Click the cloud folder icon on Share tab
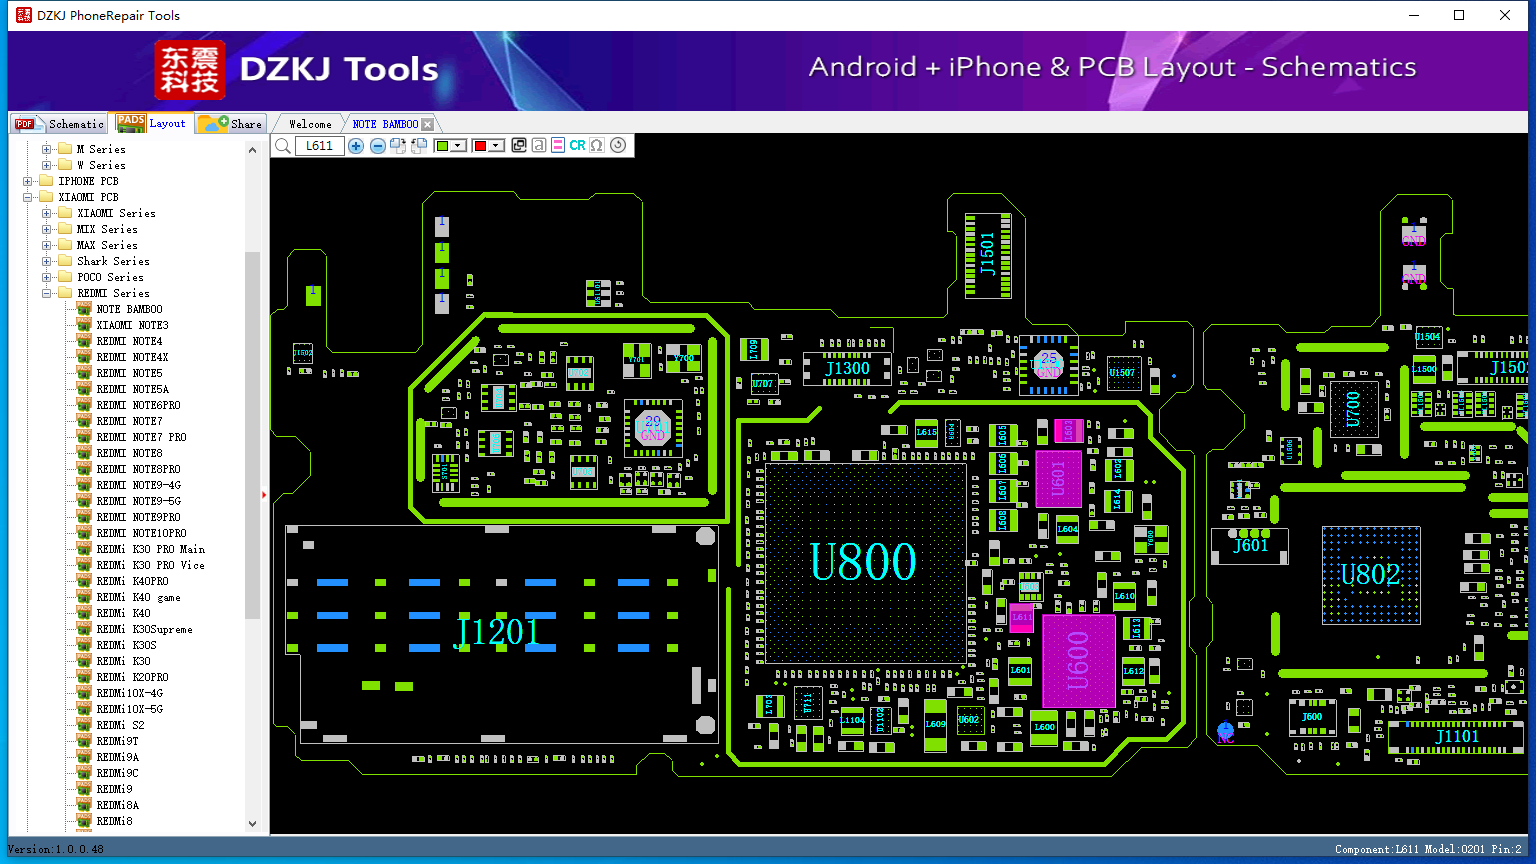The width and height of the screenshot is (1536, 864). (212, 123)
